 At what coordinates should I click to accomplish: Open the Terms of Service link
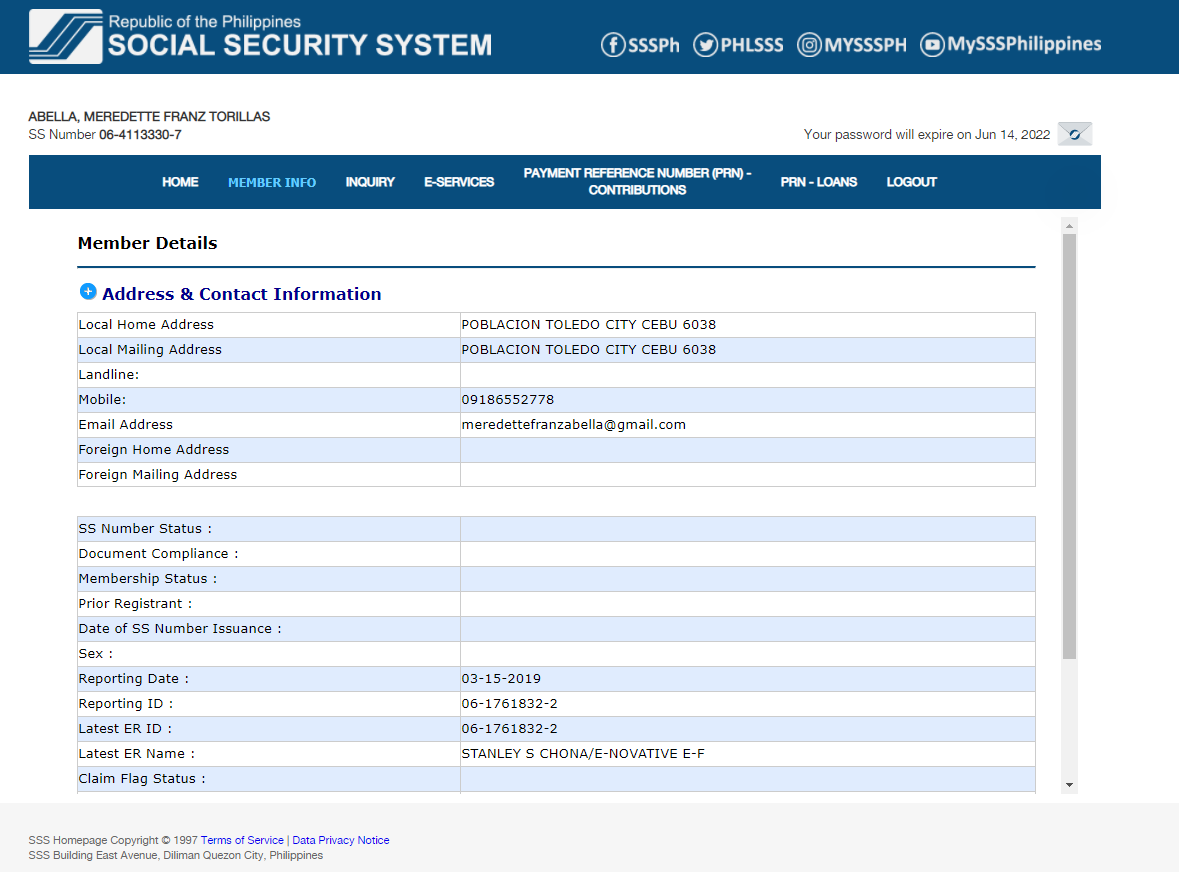(x=242, y=840)
